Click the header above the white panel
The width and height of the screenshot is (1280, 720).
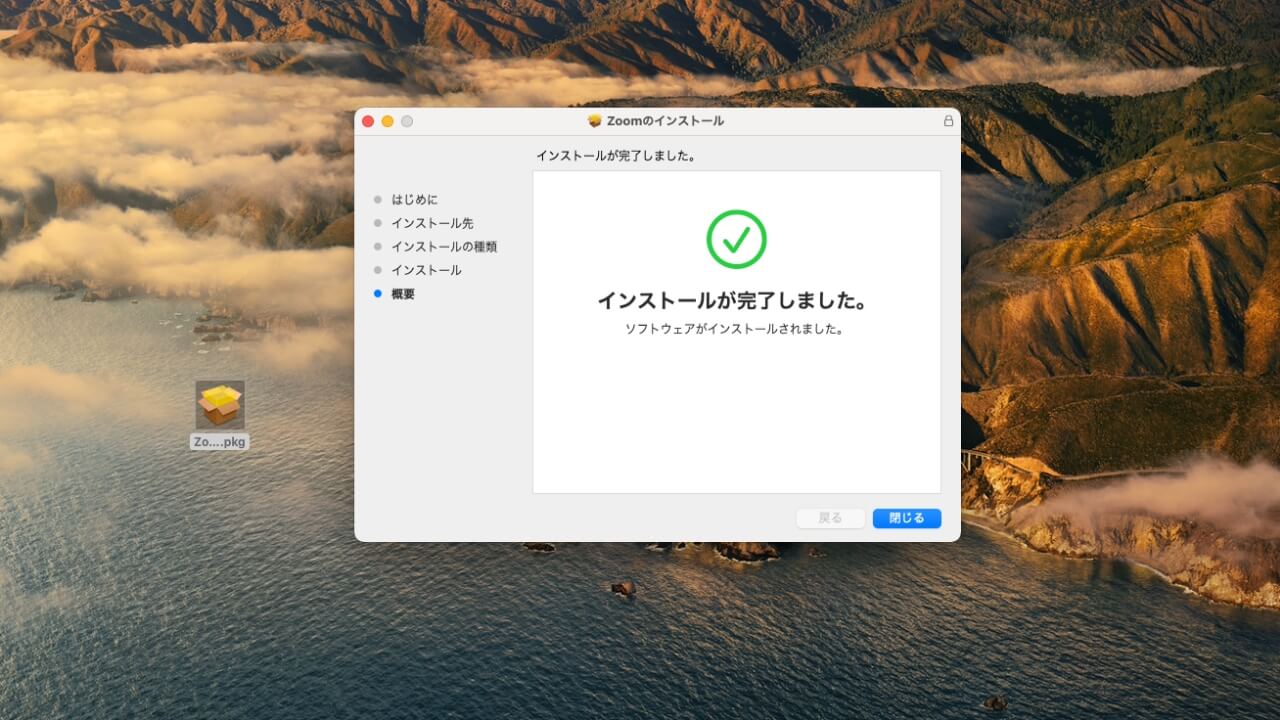[616, 156]
